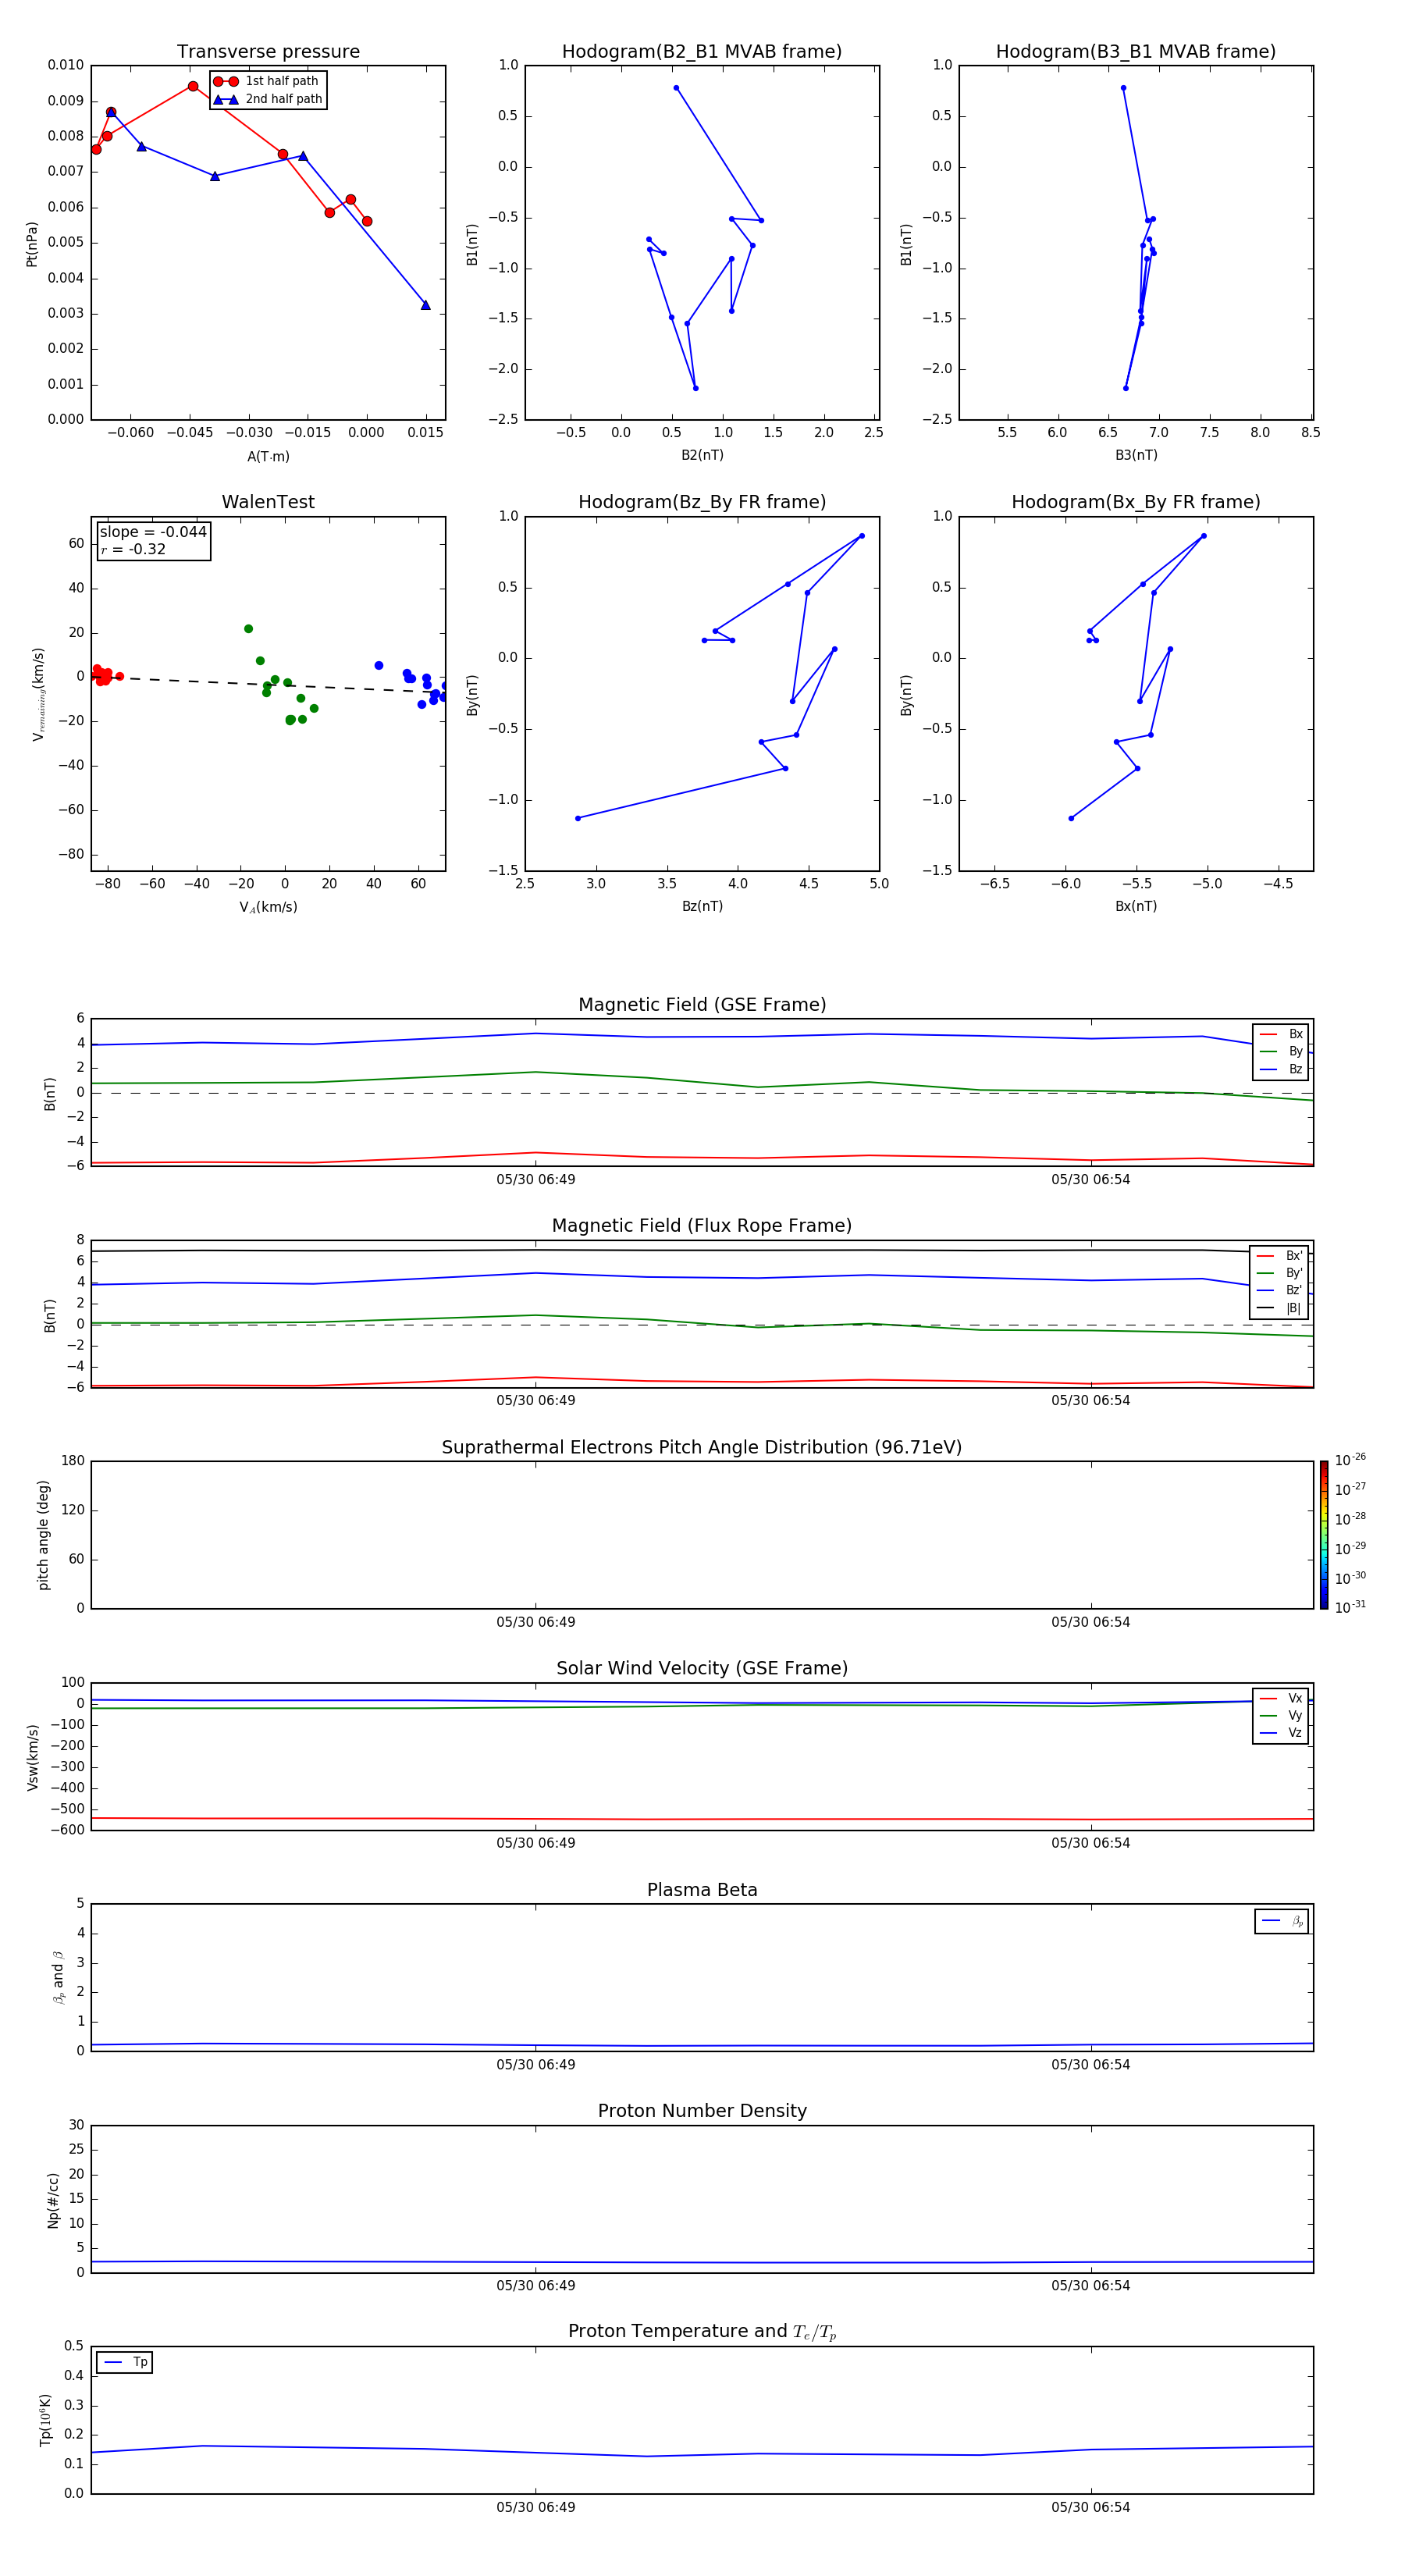
Task: Select "Bx" in GSE magnetic field legend
Action: point(1281,1034)
